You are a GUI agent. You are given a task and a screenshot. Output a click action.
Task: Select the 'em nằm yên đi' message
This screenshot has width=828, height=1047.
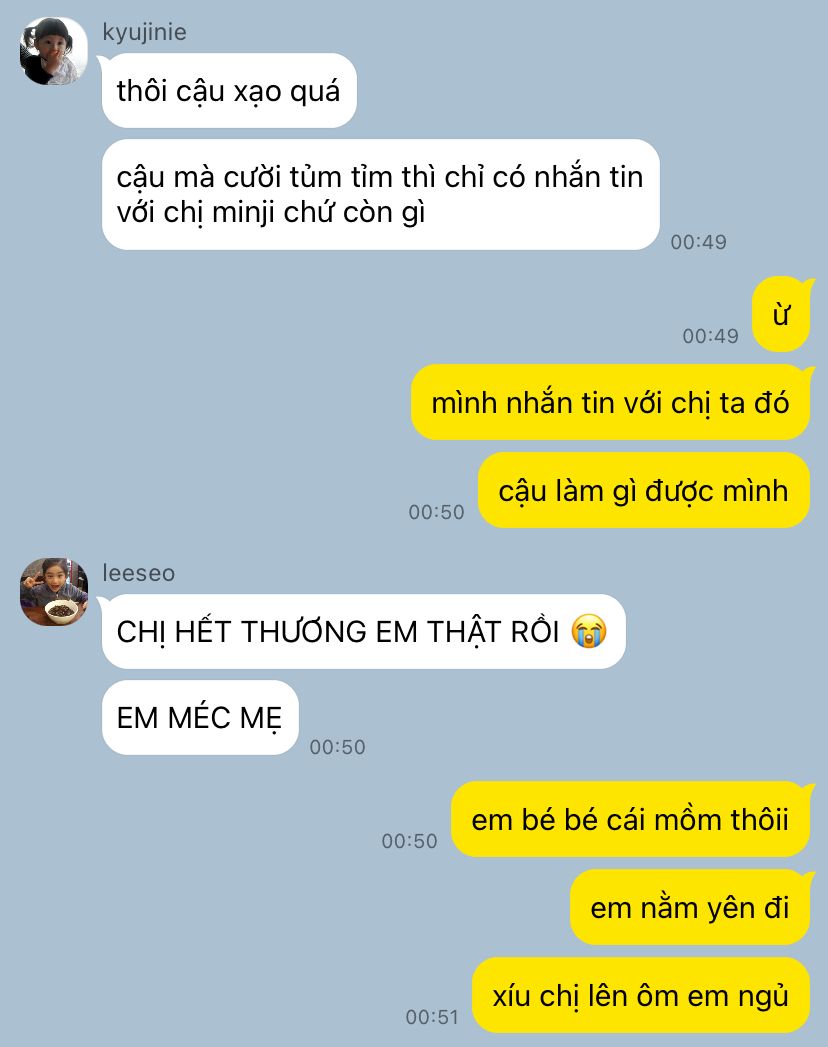[690, 907]
